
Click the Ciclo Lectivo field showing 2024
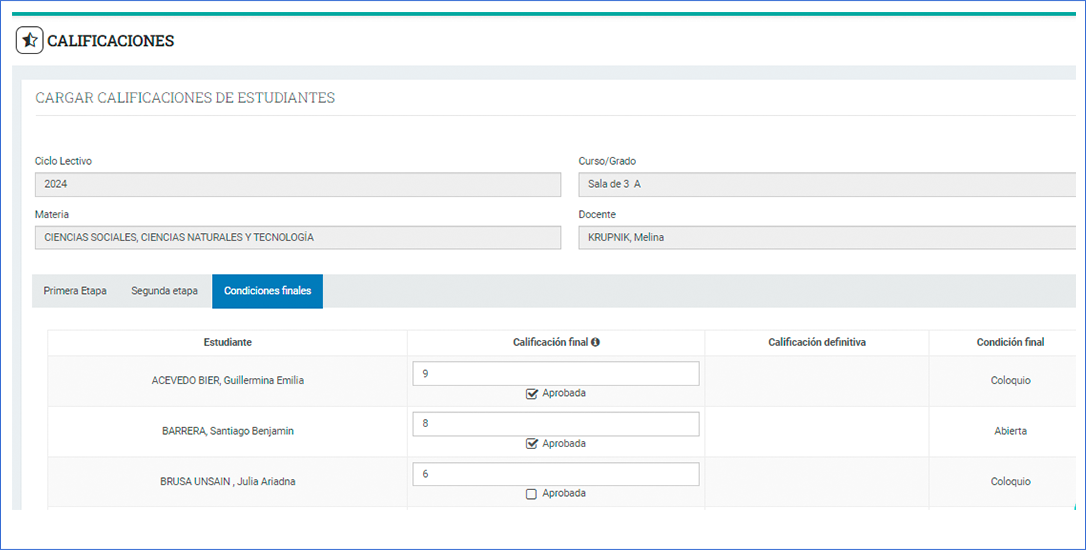[297, 184]
